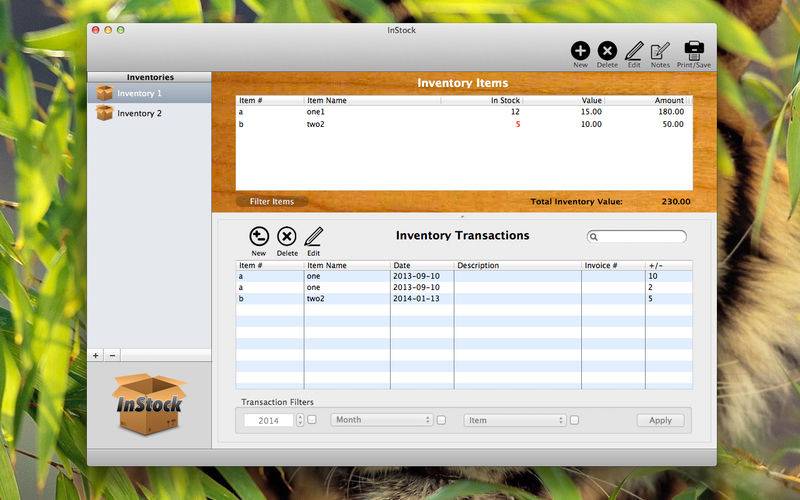Click the Print/Save printer icon

(694, 50)
